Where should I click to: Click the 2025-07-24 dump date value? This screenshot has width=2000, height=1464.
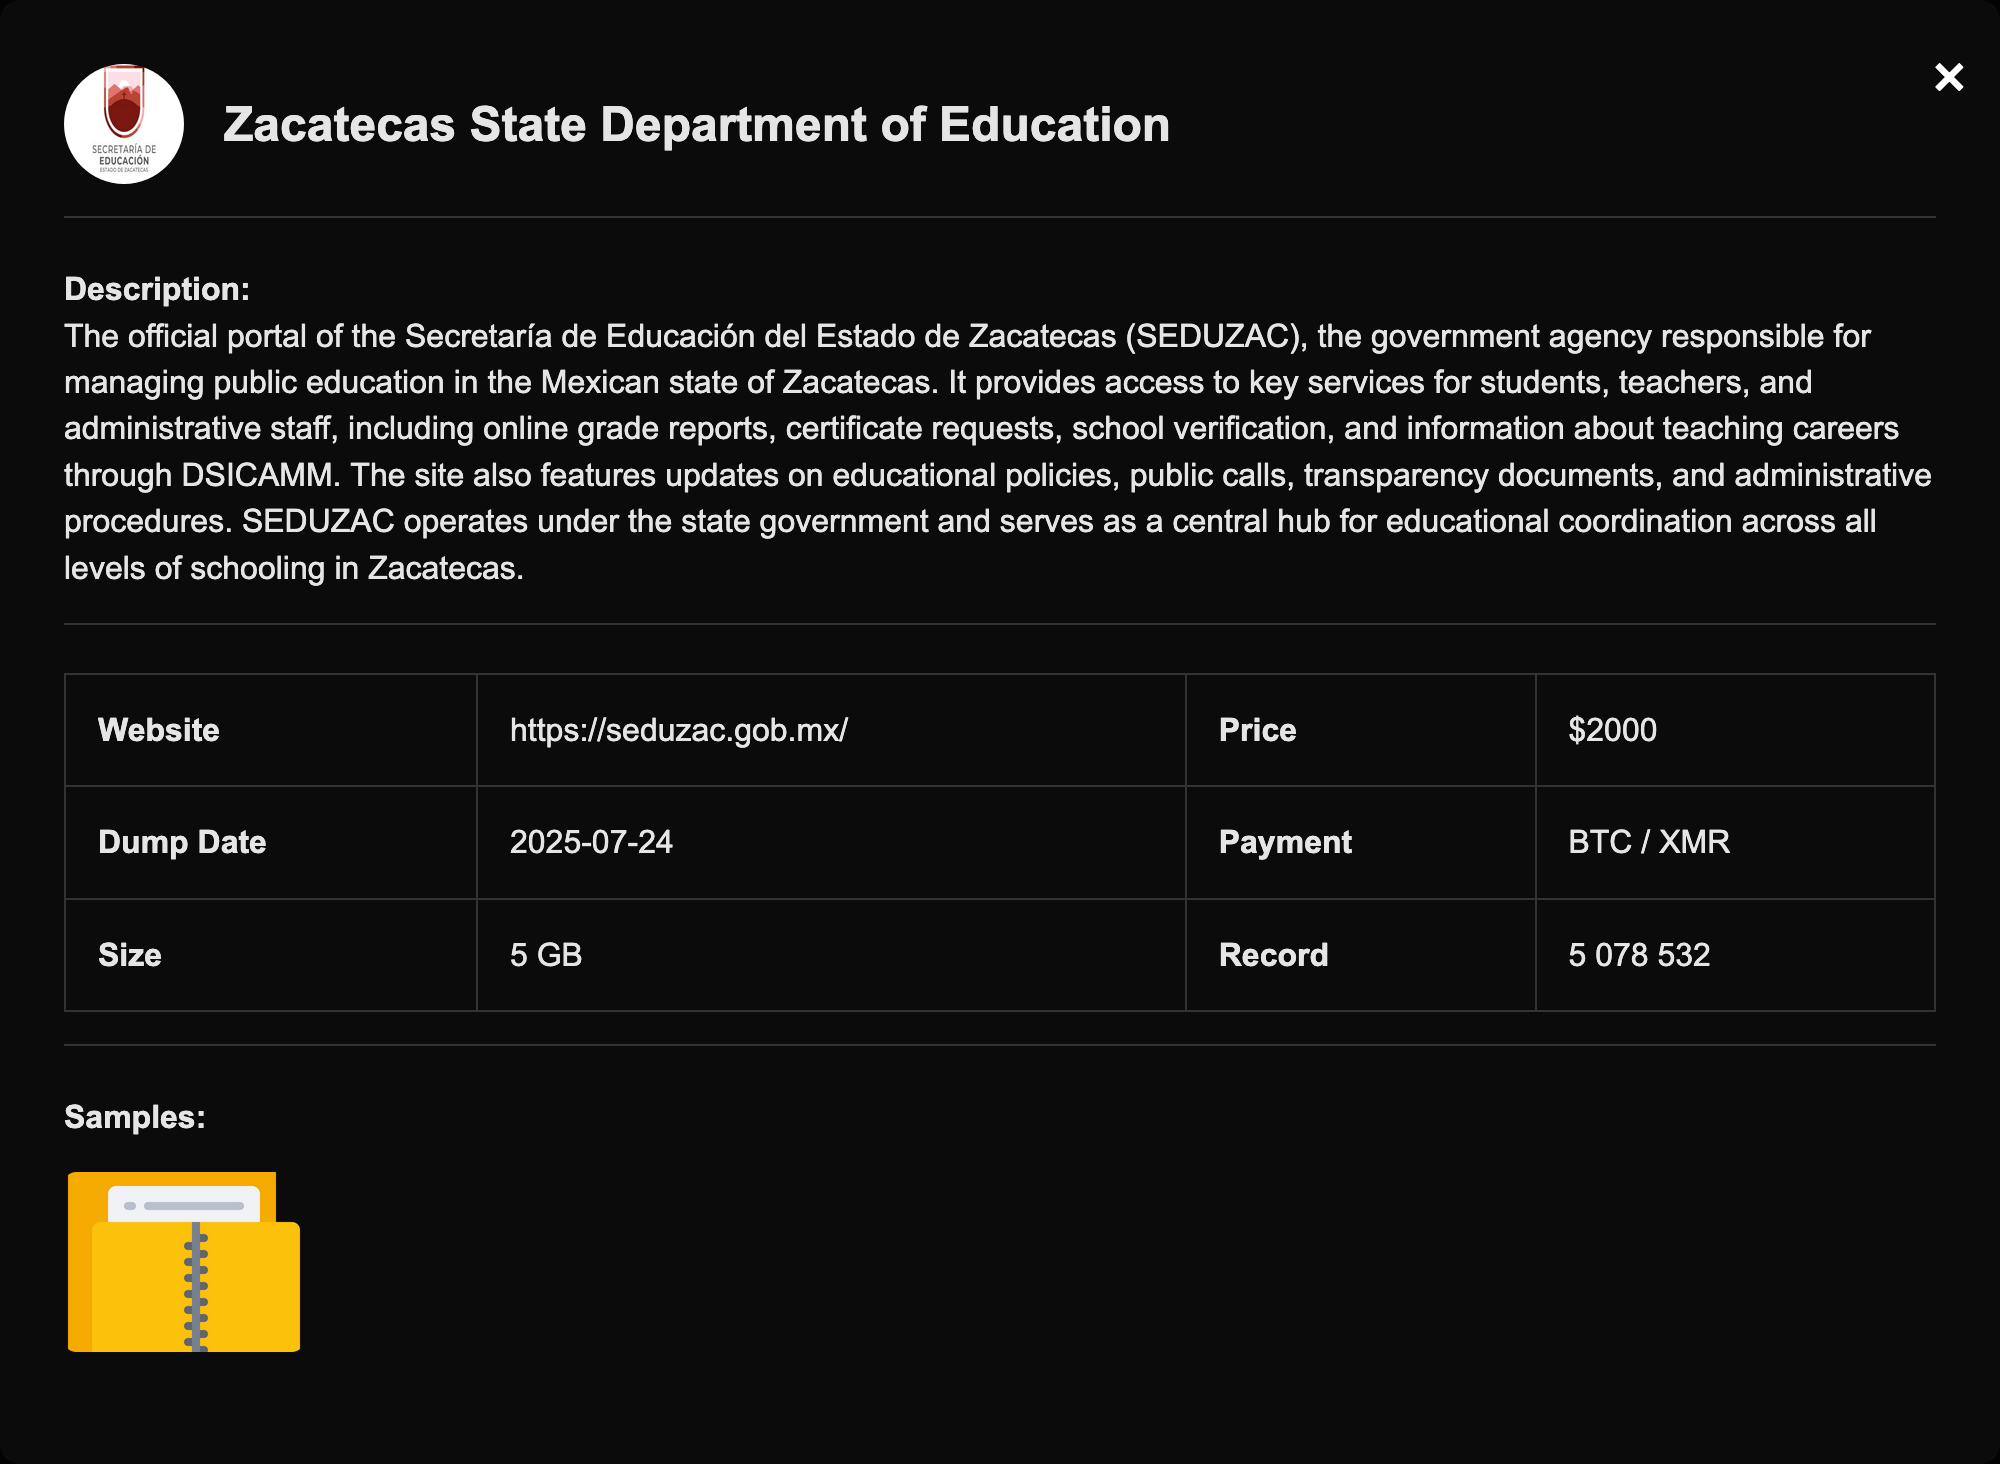591,842
